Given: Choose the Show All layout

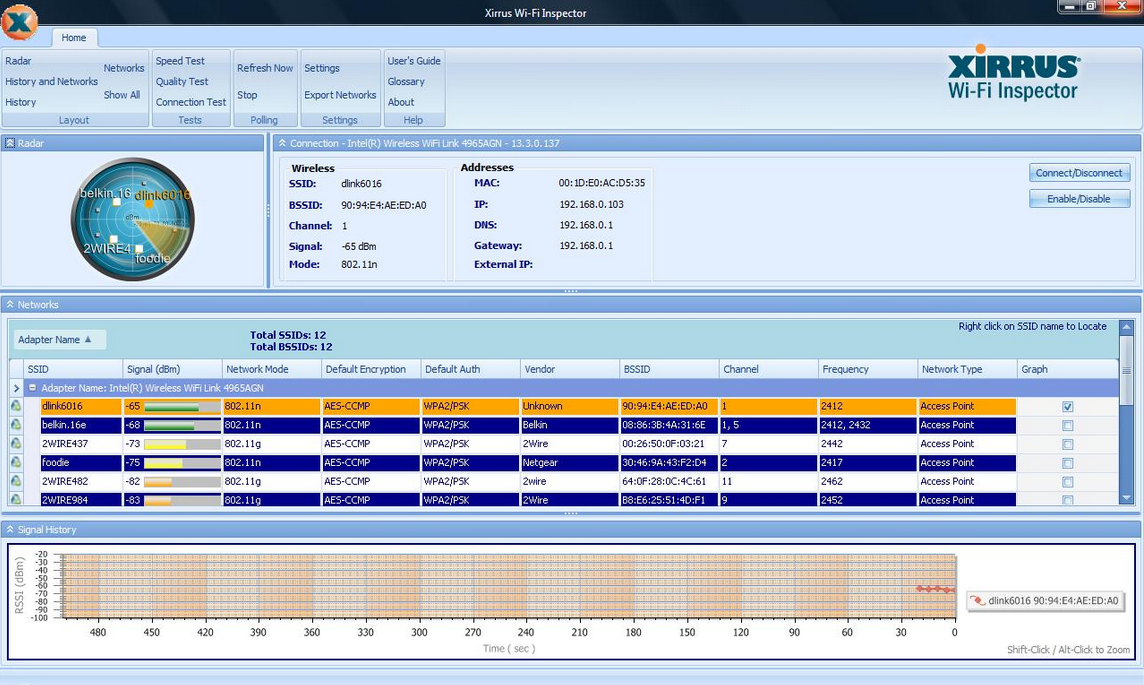Looking at the screenshot, I should (122, 95).
